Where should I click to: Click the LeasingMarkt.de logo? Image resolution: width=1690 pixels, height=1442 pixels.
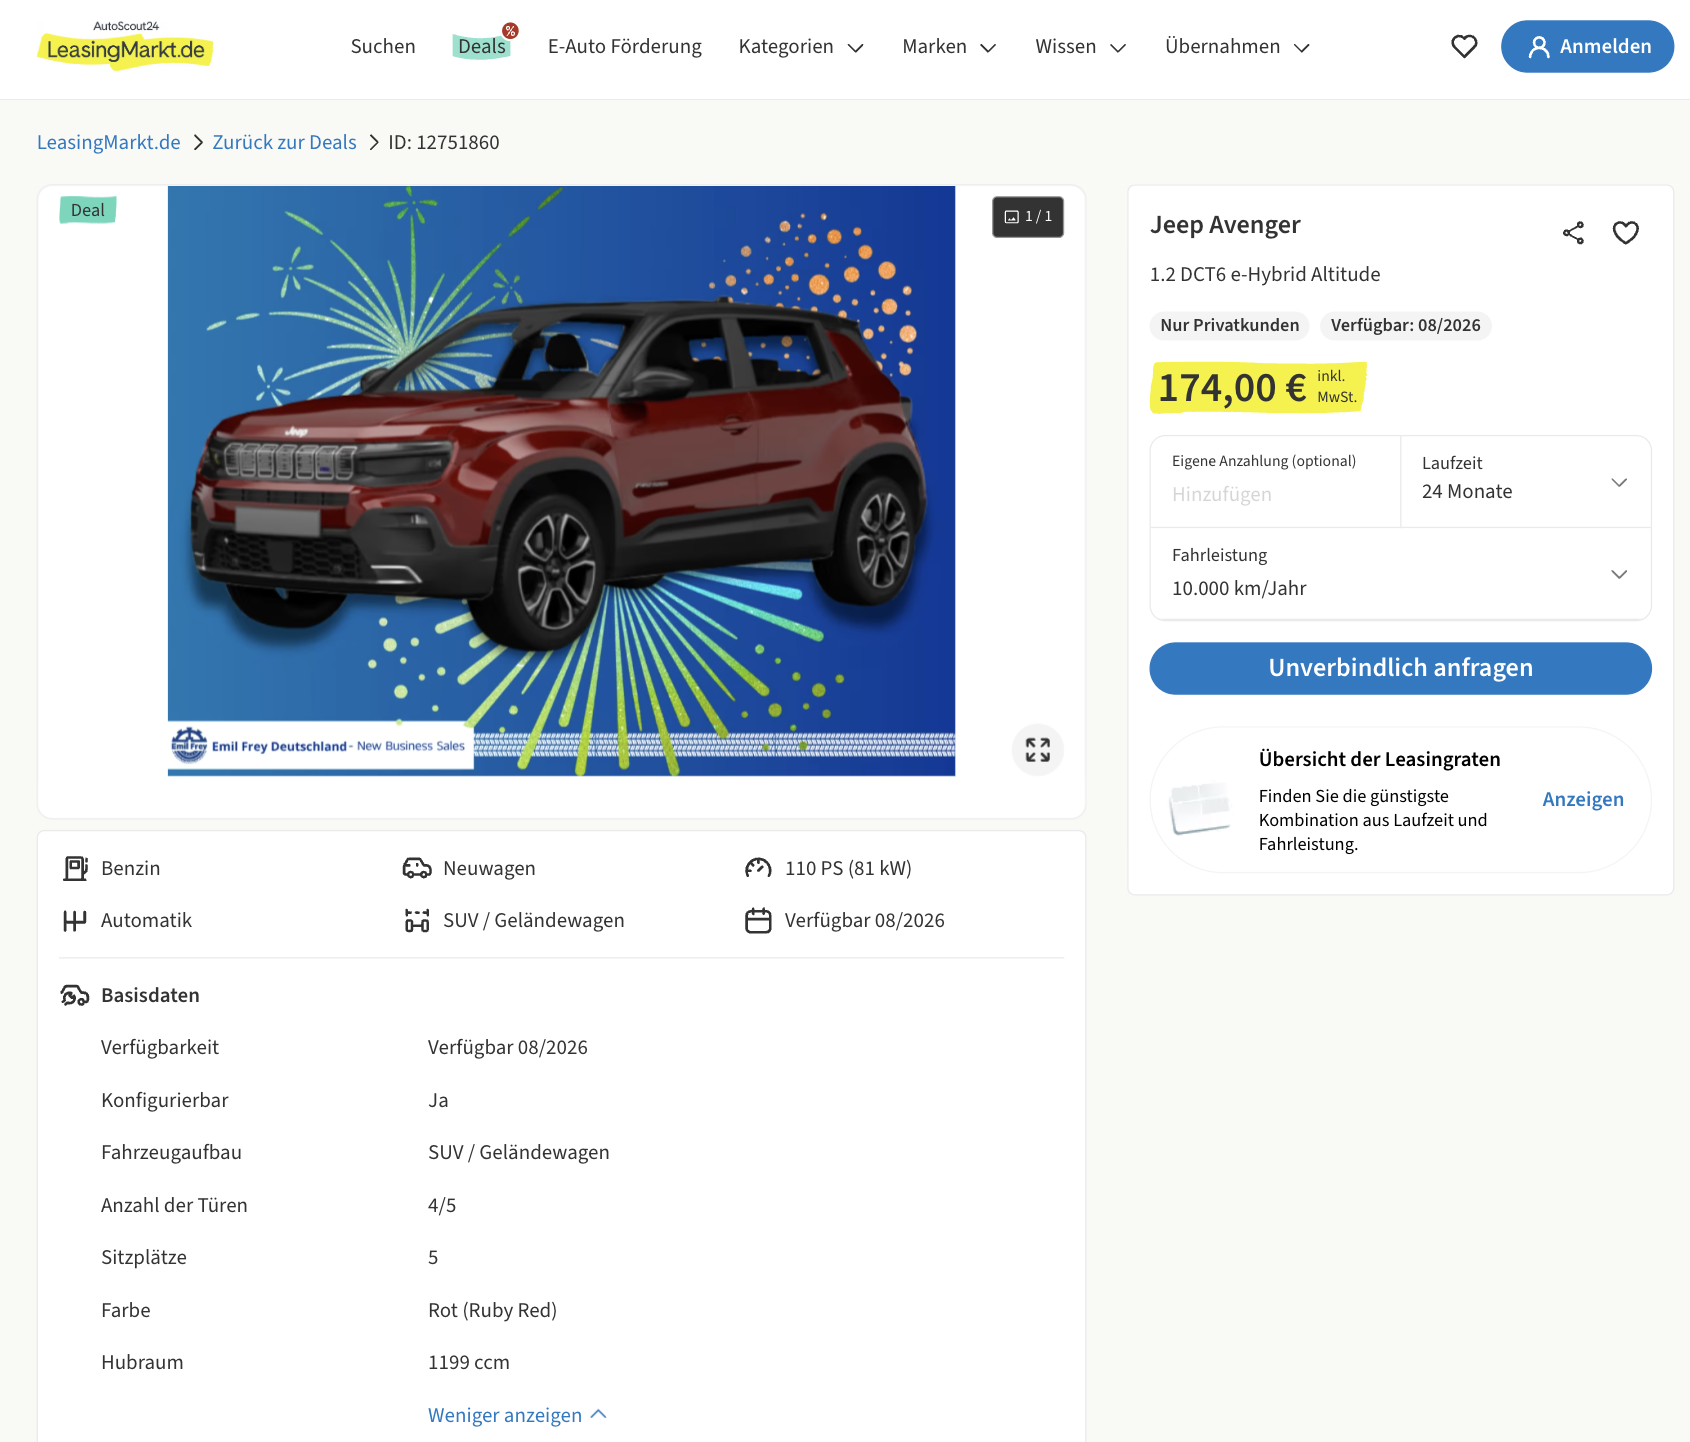tap(126, 47)
